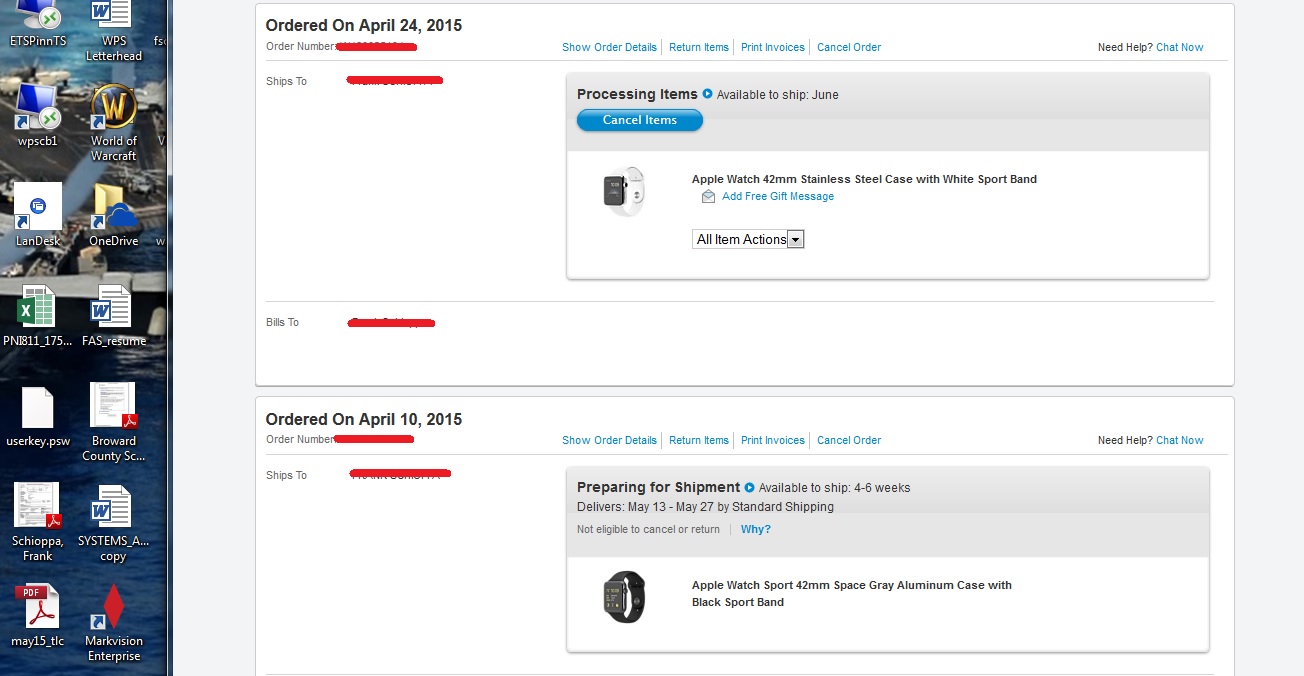Click the Why? link about cancel eligibility
This screenshot has height=676, width=1304.
[x=756, y=529]
